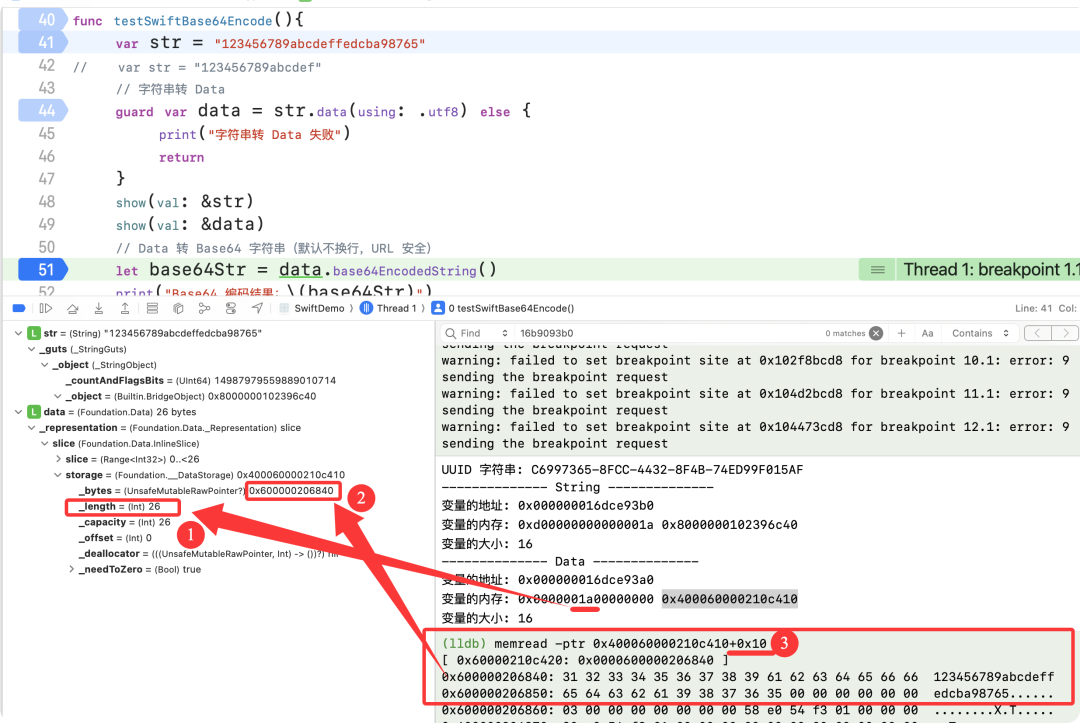Screen dimensions: 1080x723
Task: Clear the console find field
Action: pos(876,333)
